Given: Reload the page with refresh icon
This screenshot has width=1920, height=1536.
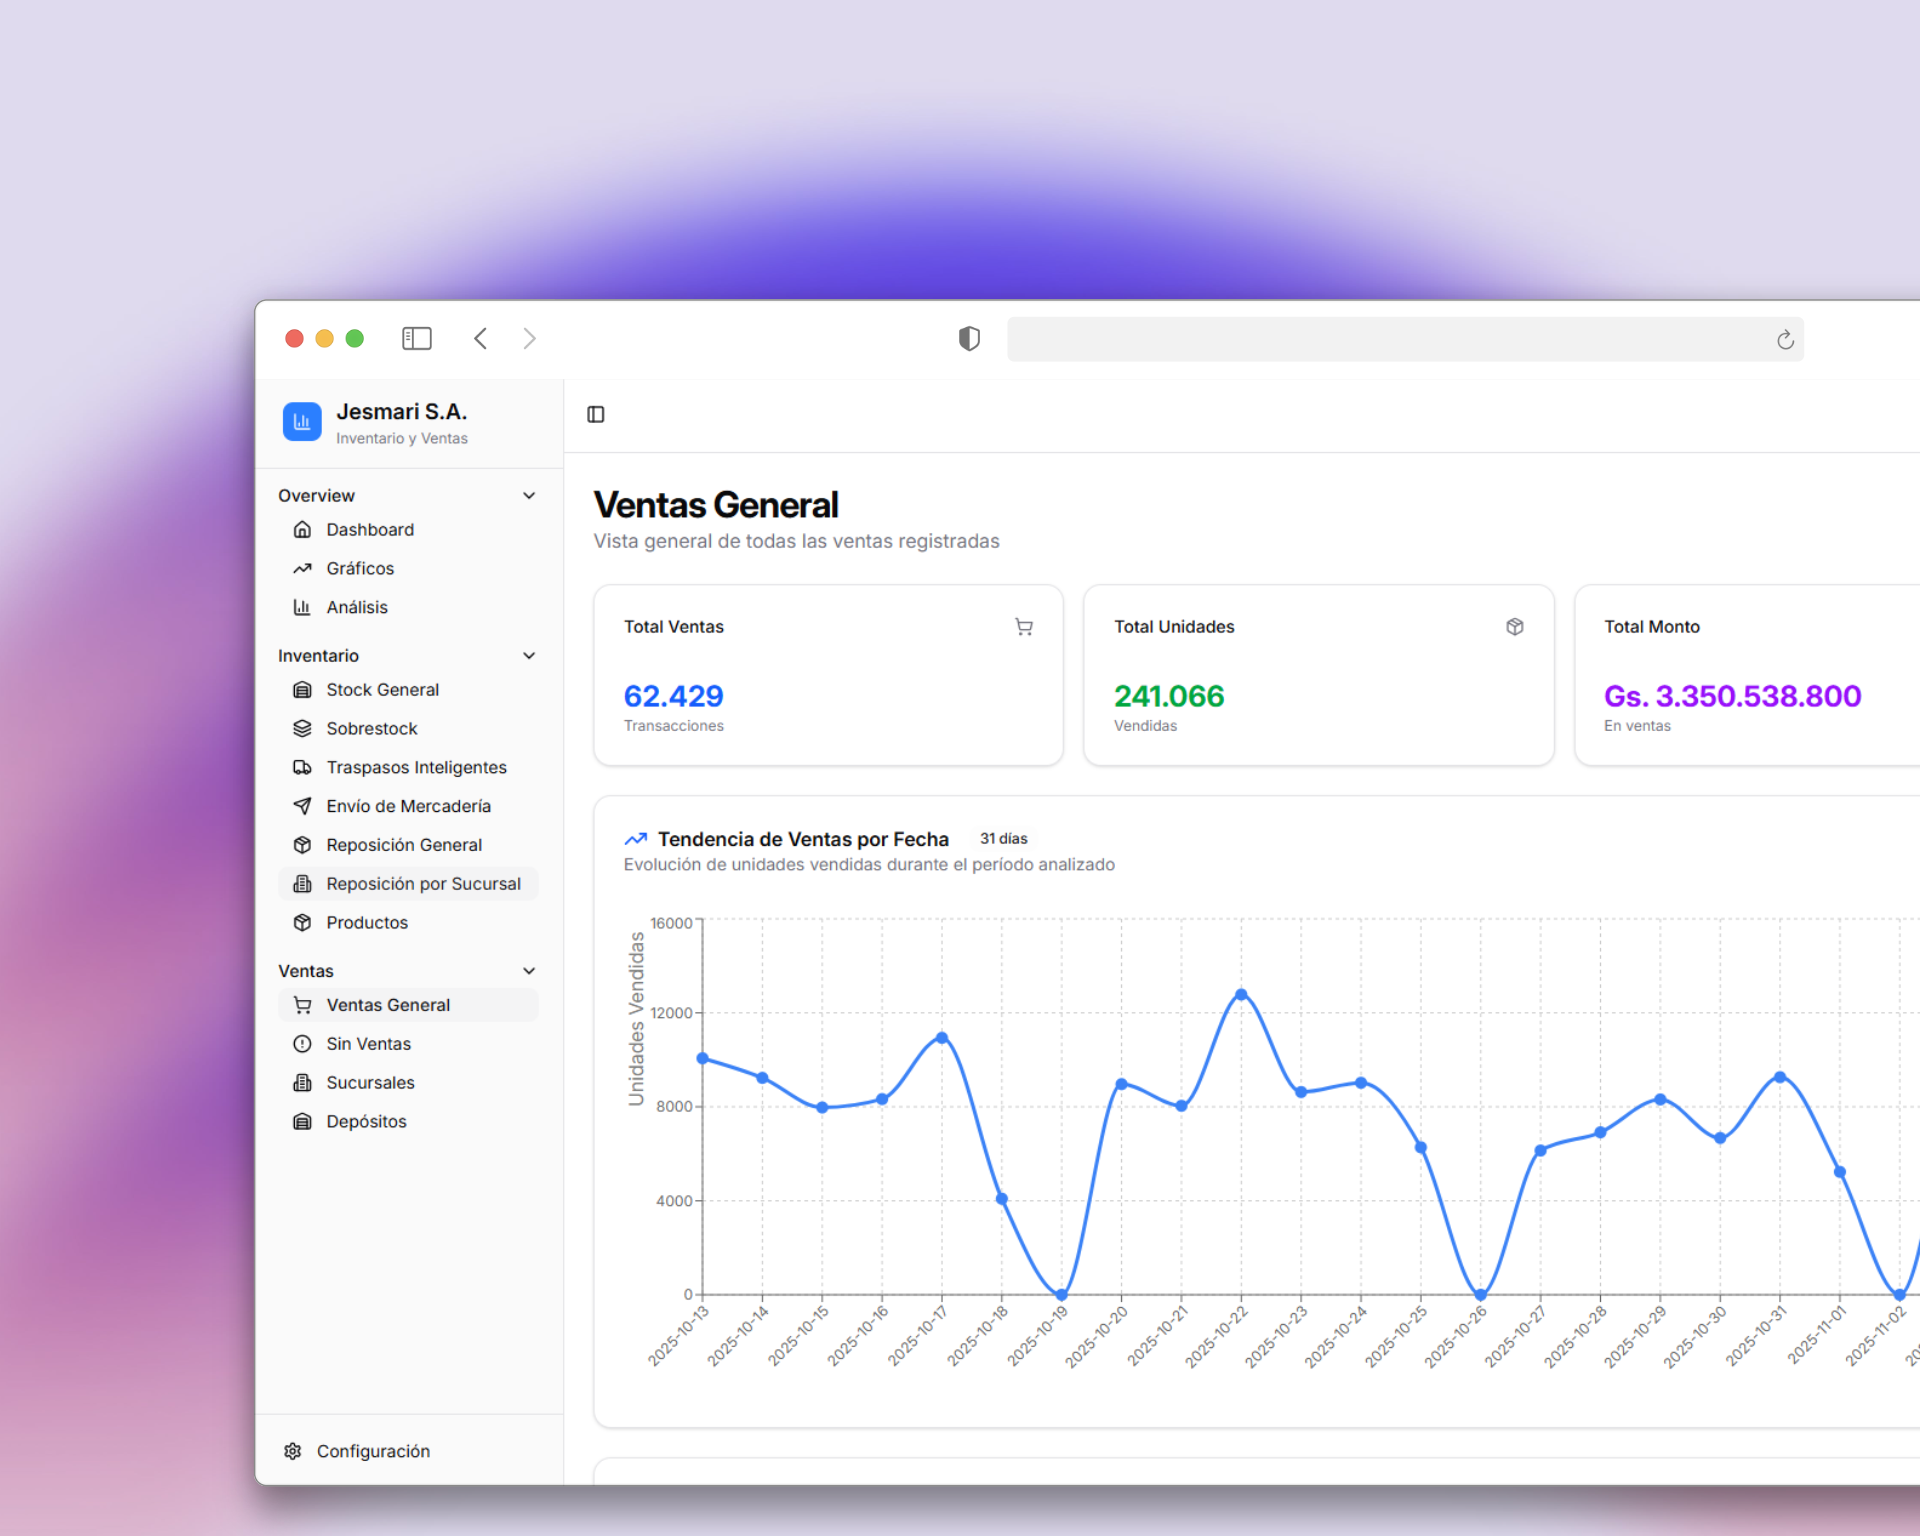Looking at the screenshot, I should pyautogui.click(x=1785, y=340).
